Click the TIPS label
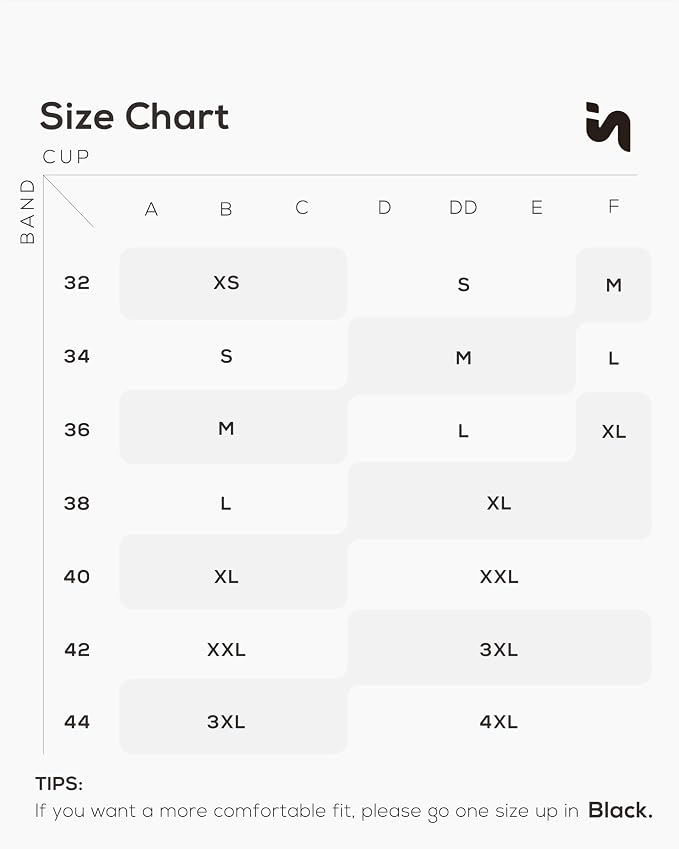Screen dimensions: 679x849 click(59, 783)
